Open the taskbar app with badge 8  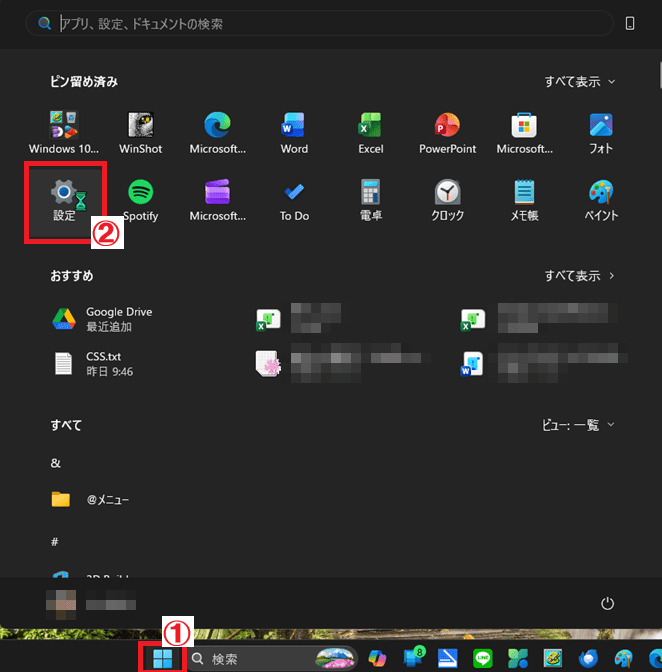(x=413, y=657)
